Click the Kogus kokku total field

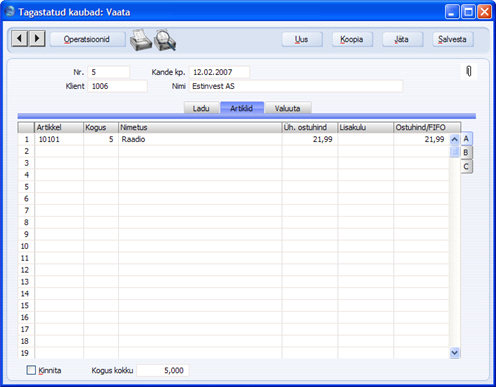(x=163, y=370)
